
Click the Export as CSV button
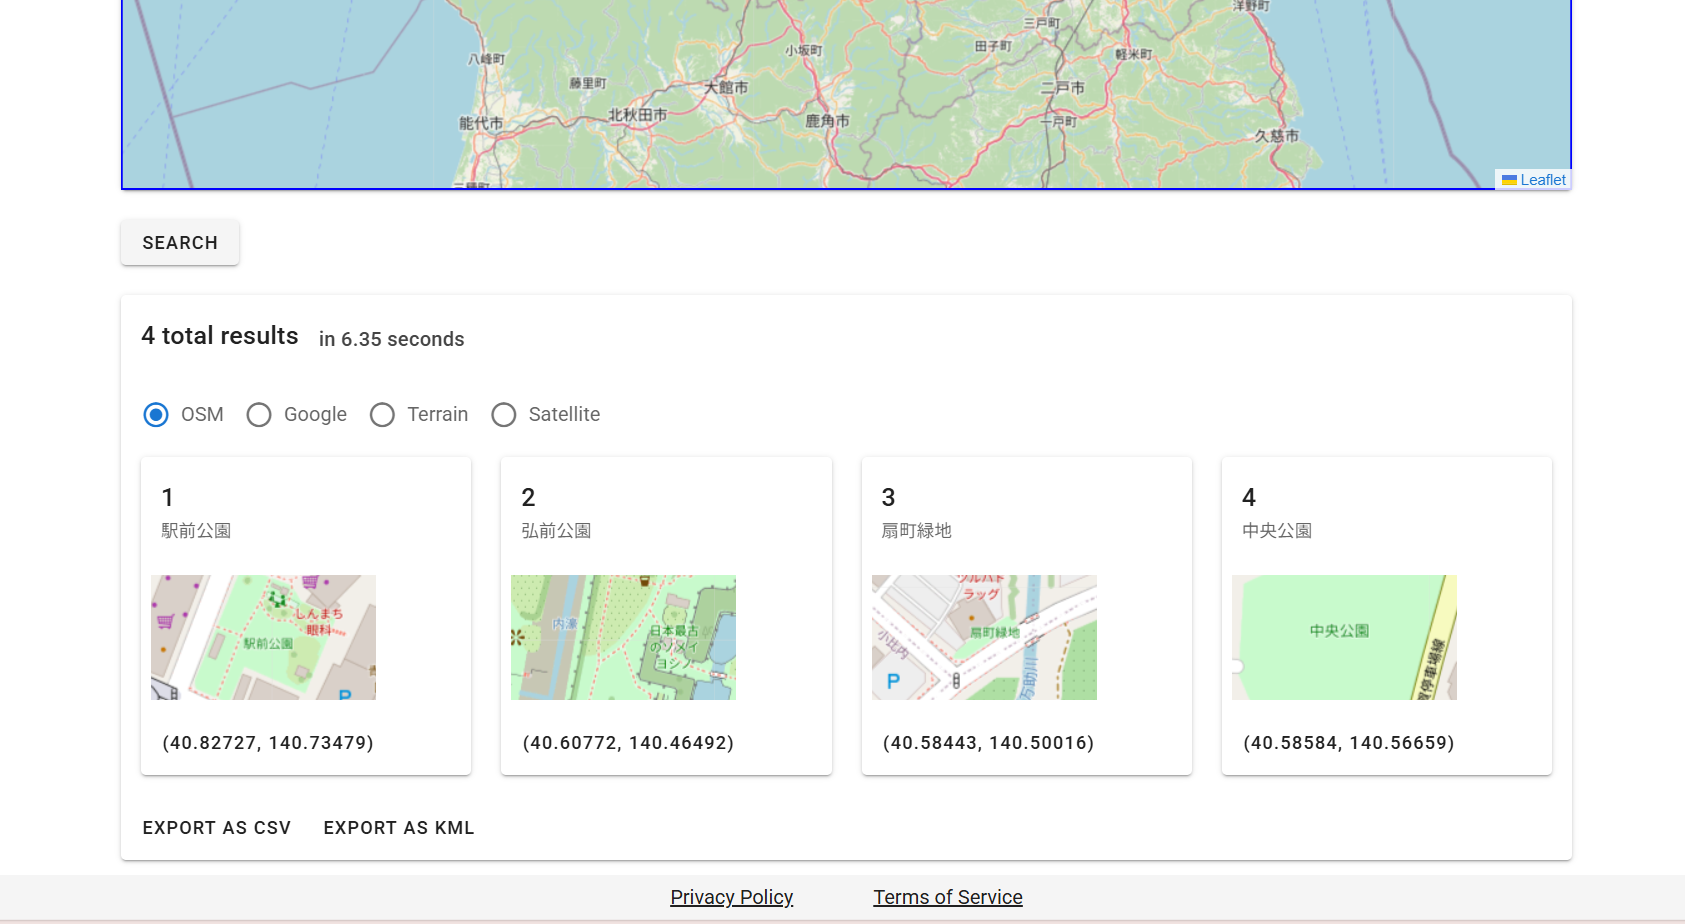(x=217, y=828)
